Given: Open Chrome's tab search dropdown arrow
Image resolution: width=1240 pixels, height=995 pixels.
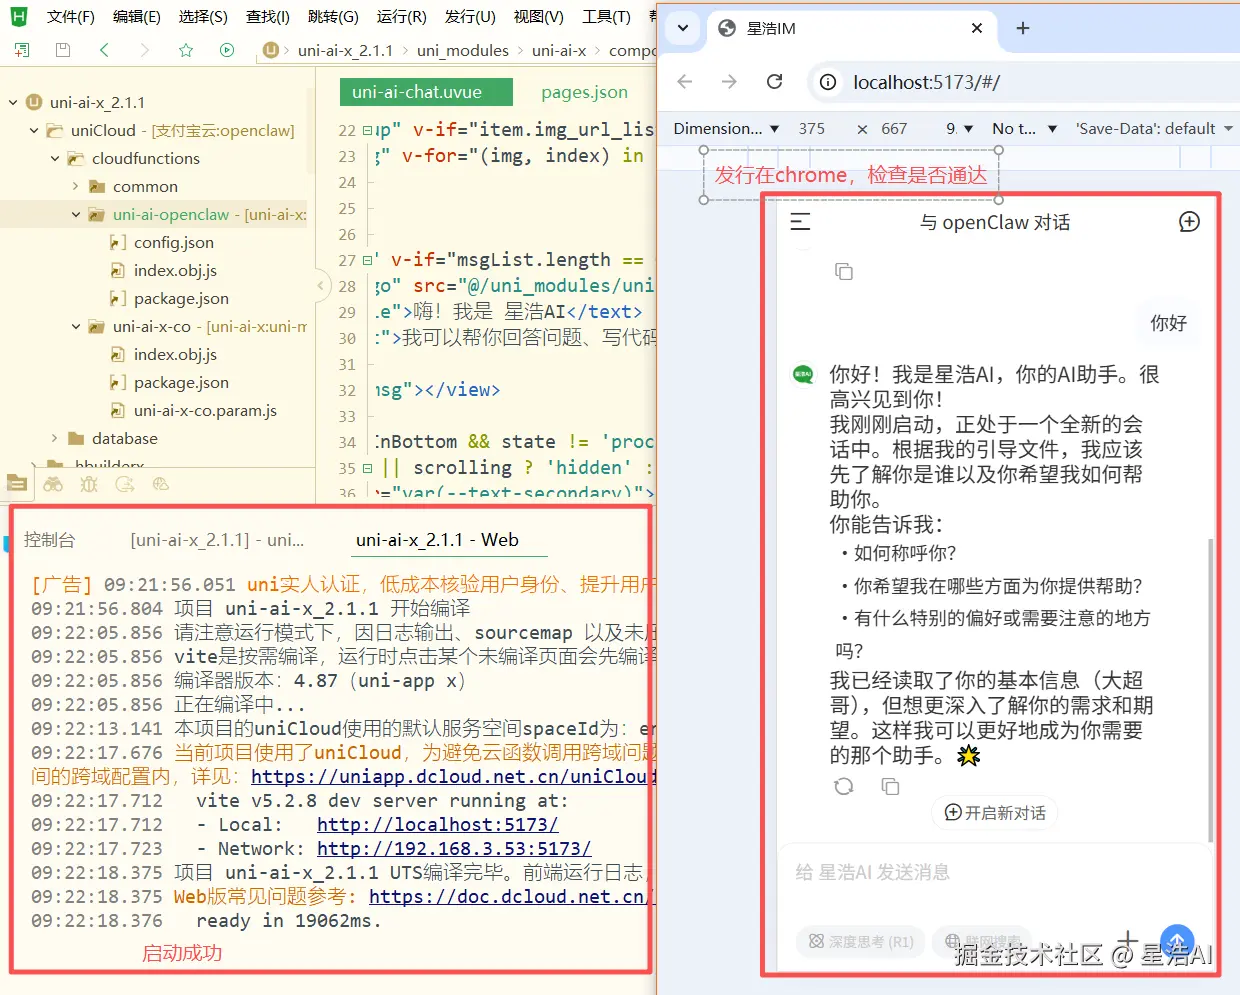Looking at the screenshot, I should point(683,28).
